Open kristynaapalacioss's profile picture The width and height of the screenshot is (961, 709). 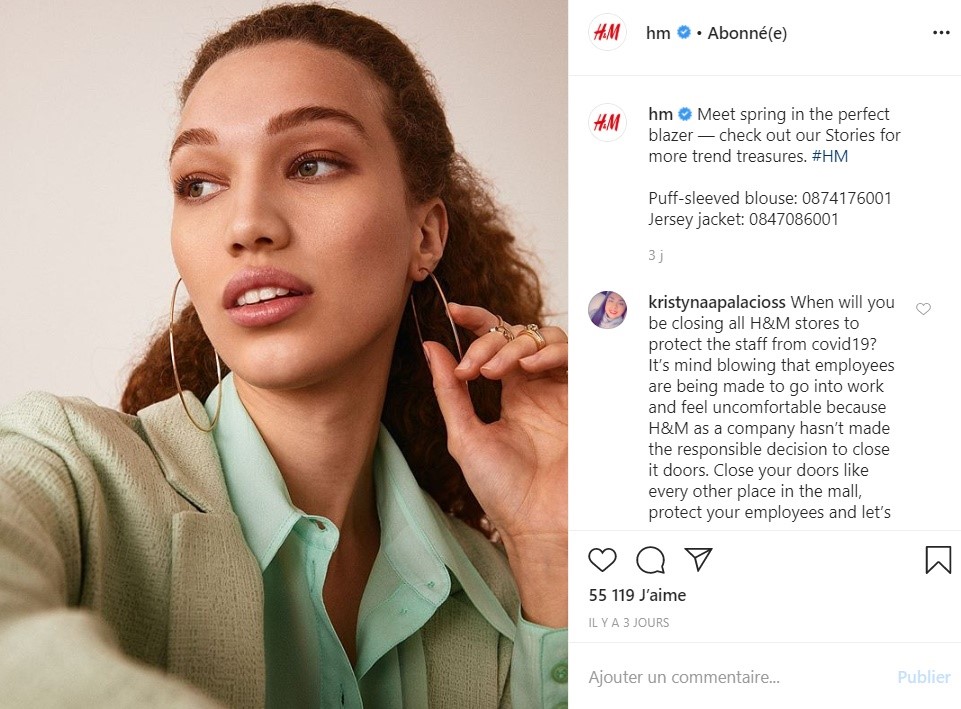[607, 309]
